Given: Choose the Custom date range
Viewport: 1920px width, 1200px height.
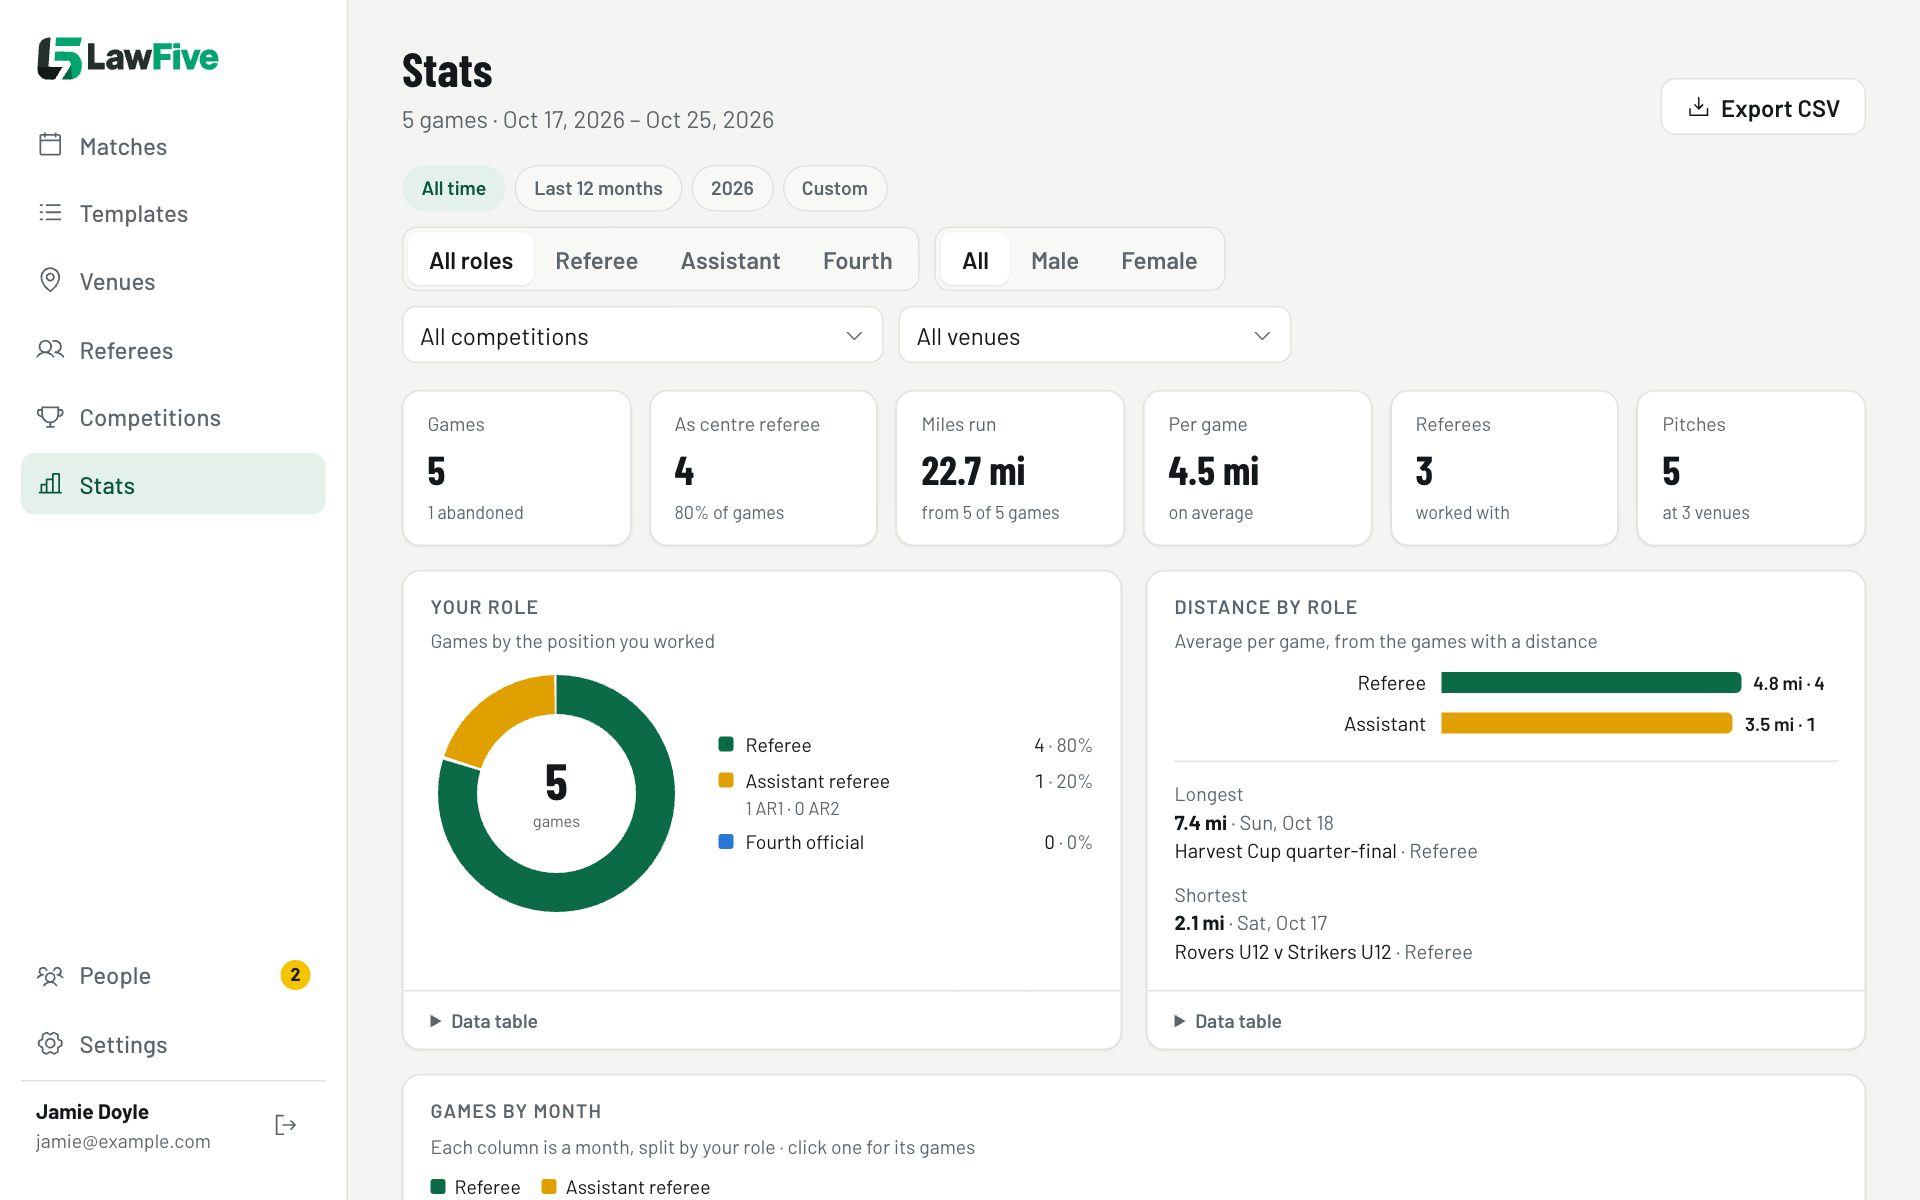Looking at the screenshot, I should coord(834,188).
